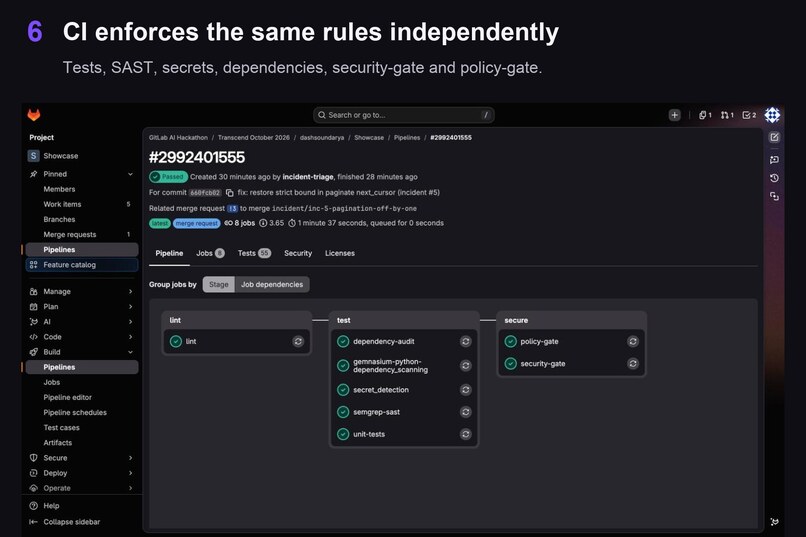This screenshot has height=537, width=806.
Task: Click the edit icon in right side panel
Action: click(774, 137)
